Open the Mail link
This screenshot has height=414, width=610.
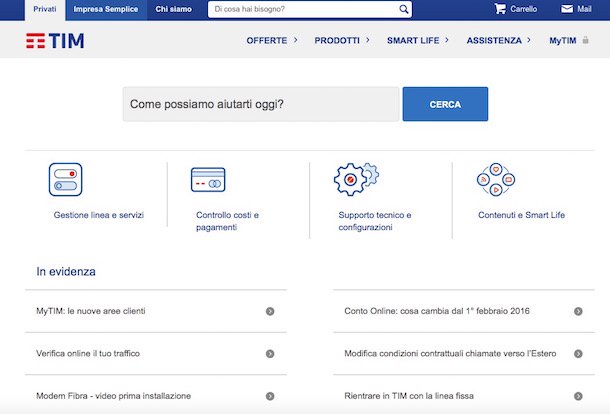coord(584,9)
